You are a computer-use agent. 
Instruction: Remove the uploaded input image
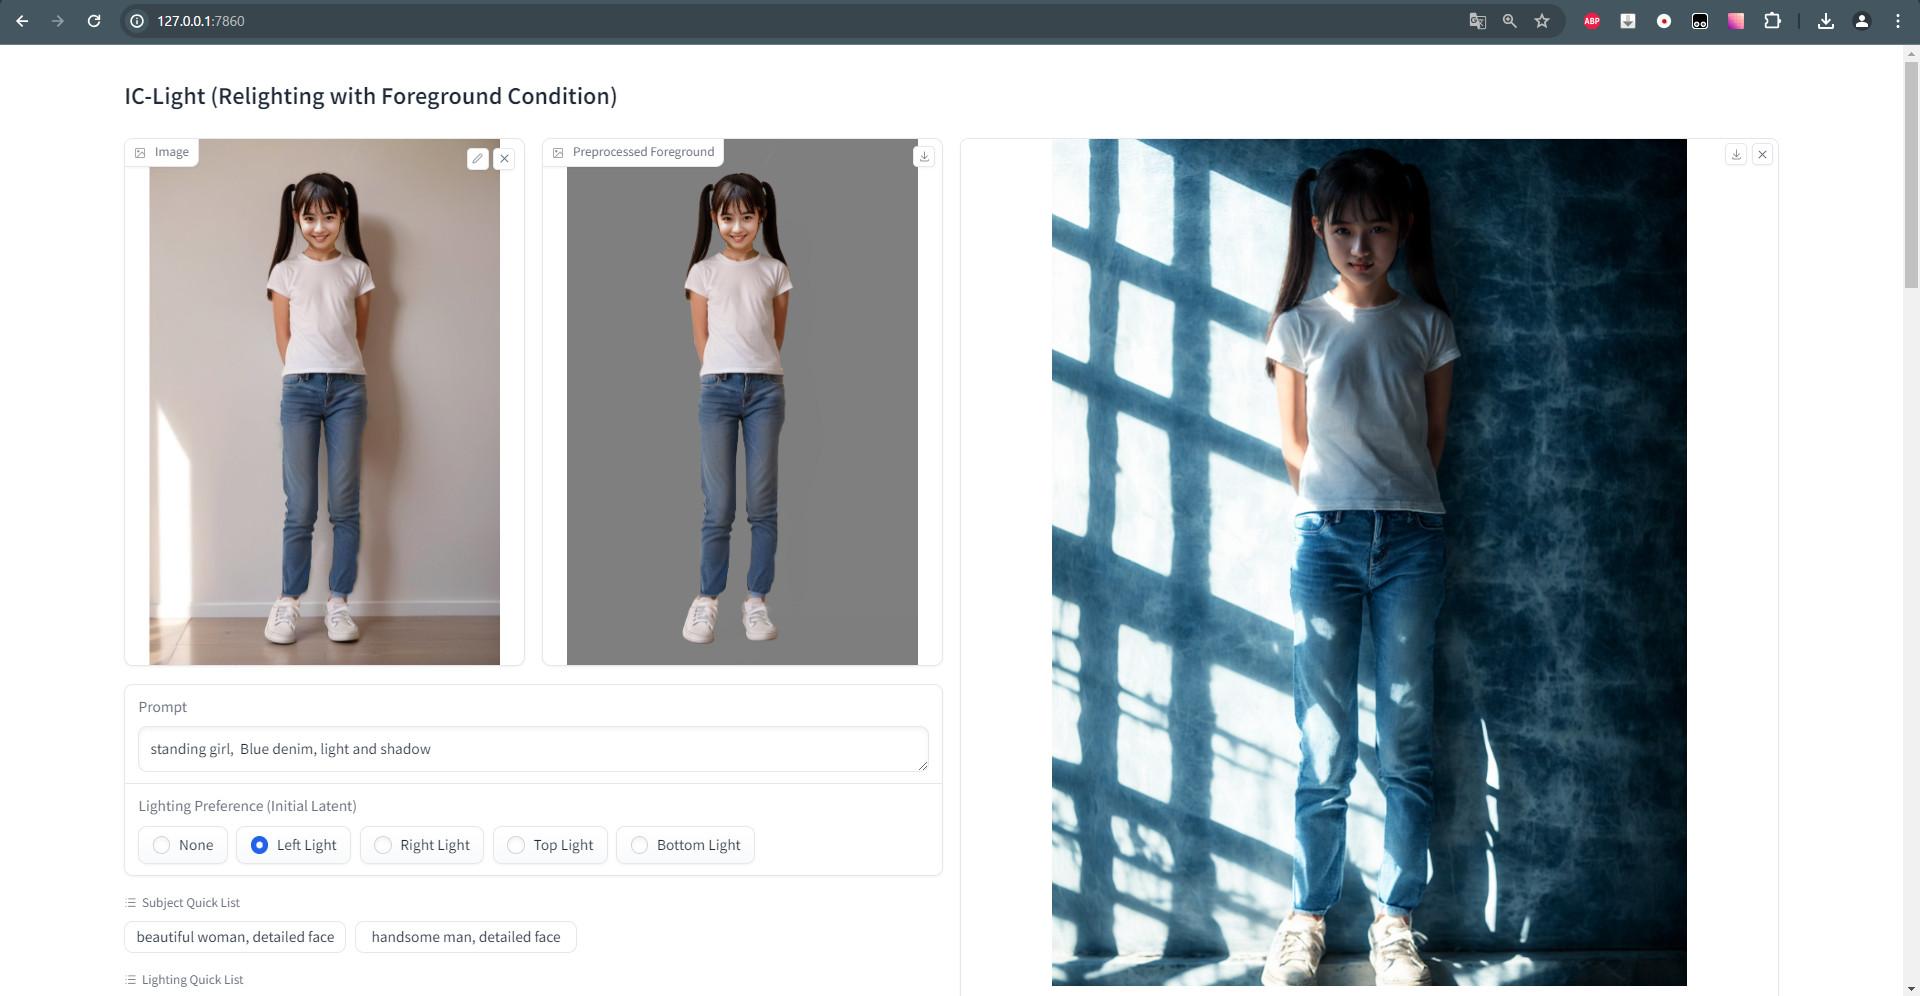(504, 158)
